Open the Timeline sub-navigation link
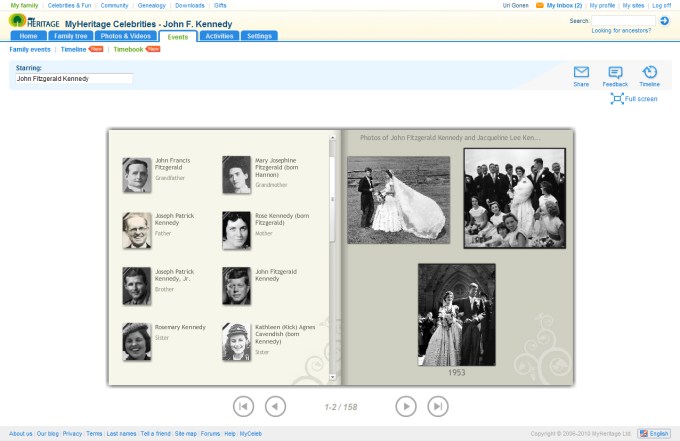Image resolution: width=680 pixels, height=441 pixels. [x=73, y=48]
